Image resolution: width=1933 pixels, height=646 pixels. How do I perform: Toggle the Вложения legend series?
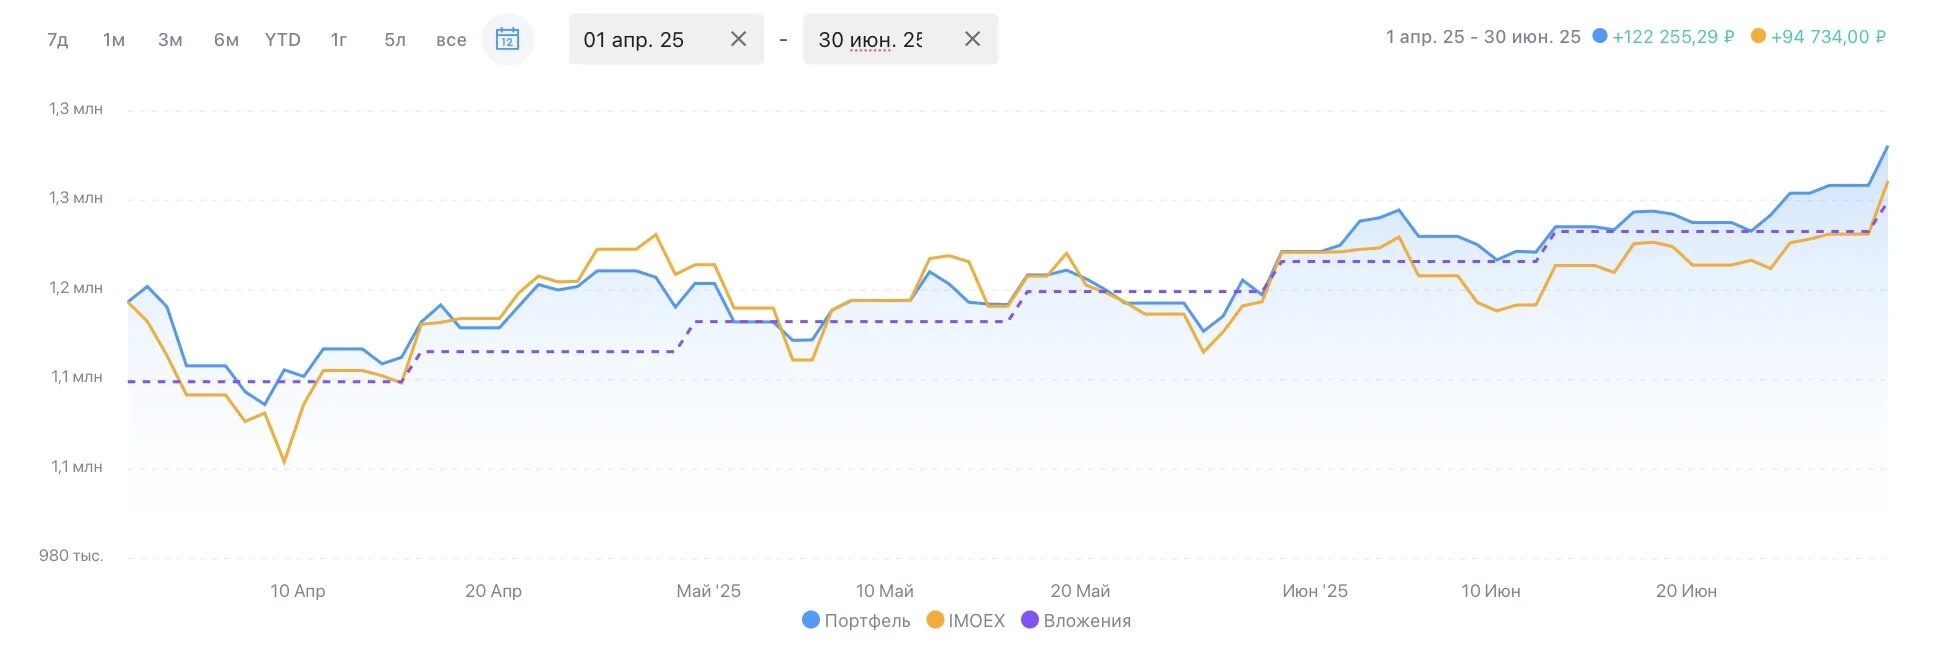pos(1076,620)
